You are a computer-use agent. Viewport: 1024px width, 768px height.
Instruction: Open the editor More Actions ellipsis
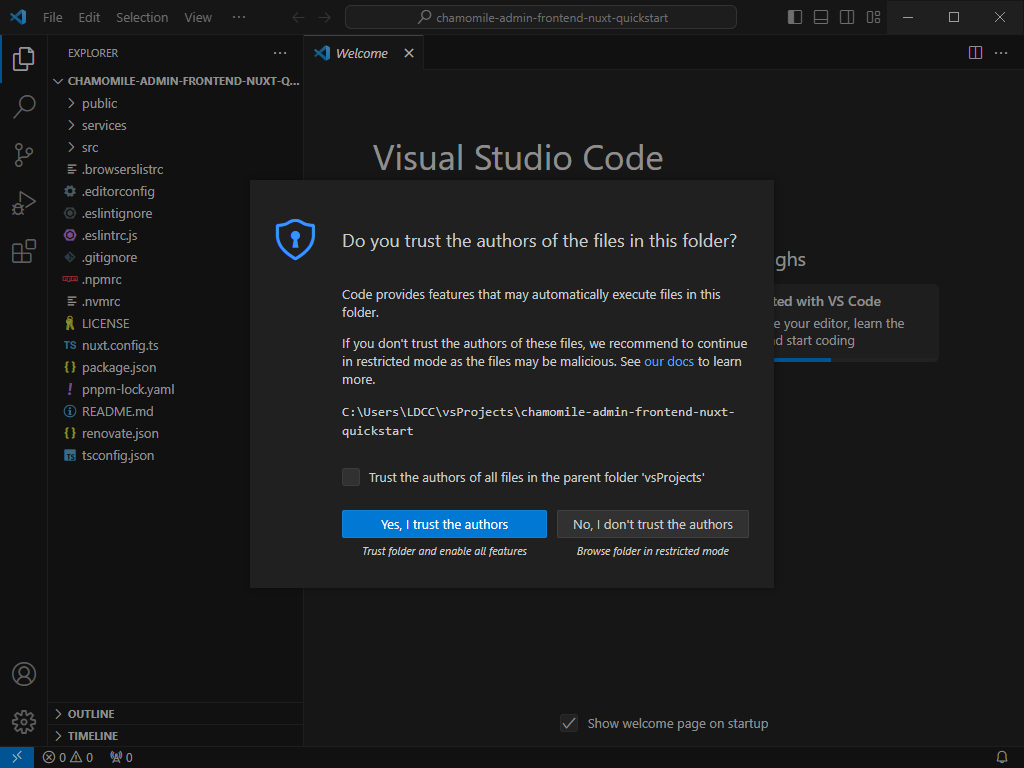click(x=1001, y=53)
